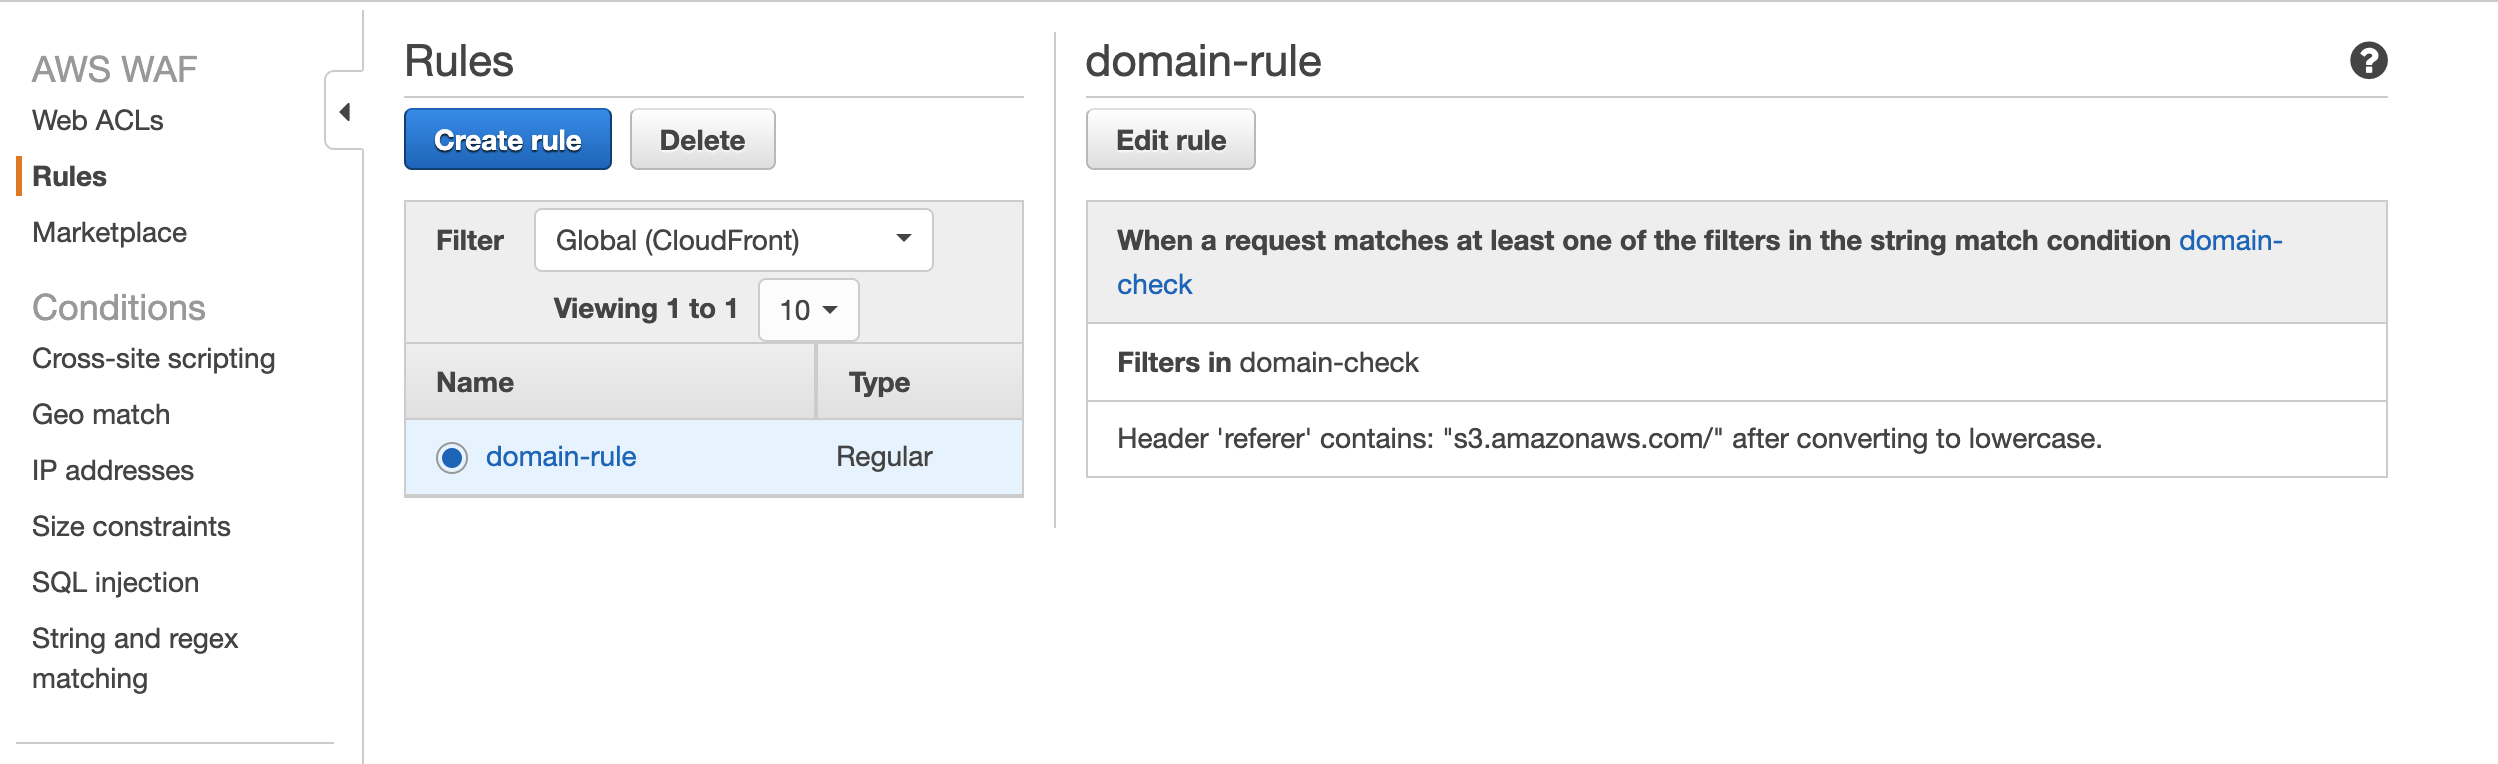2498x764 pixels.
Task: Open Geo match conditions
Action: pyautogui.click(x=101, y=415)
